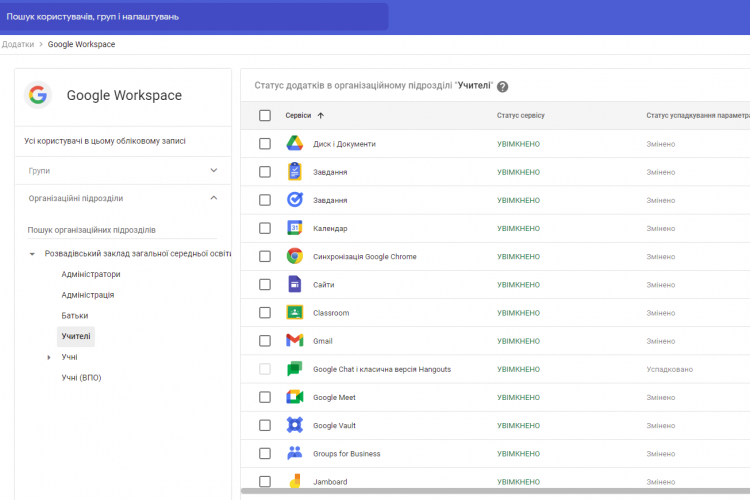
Task: Click the Google Chat icon
Action: [x=295, y=368]
